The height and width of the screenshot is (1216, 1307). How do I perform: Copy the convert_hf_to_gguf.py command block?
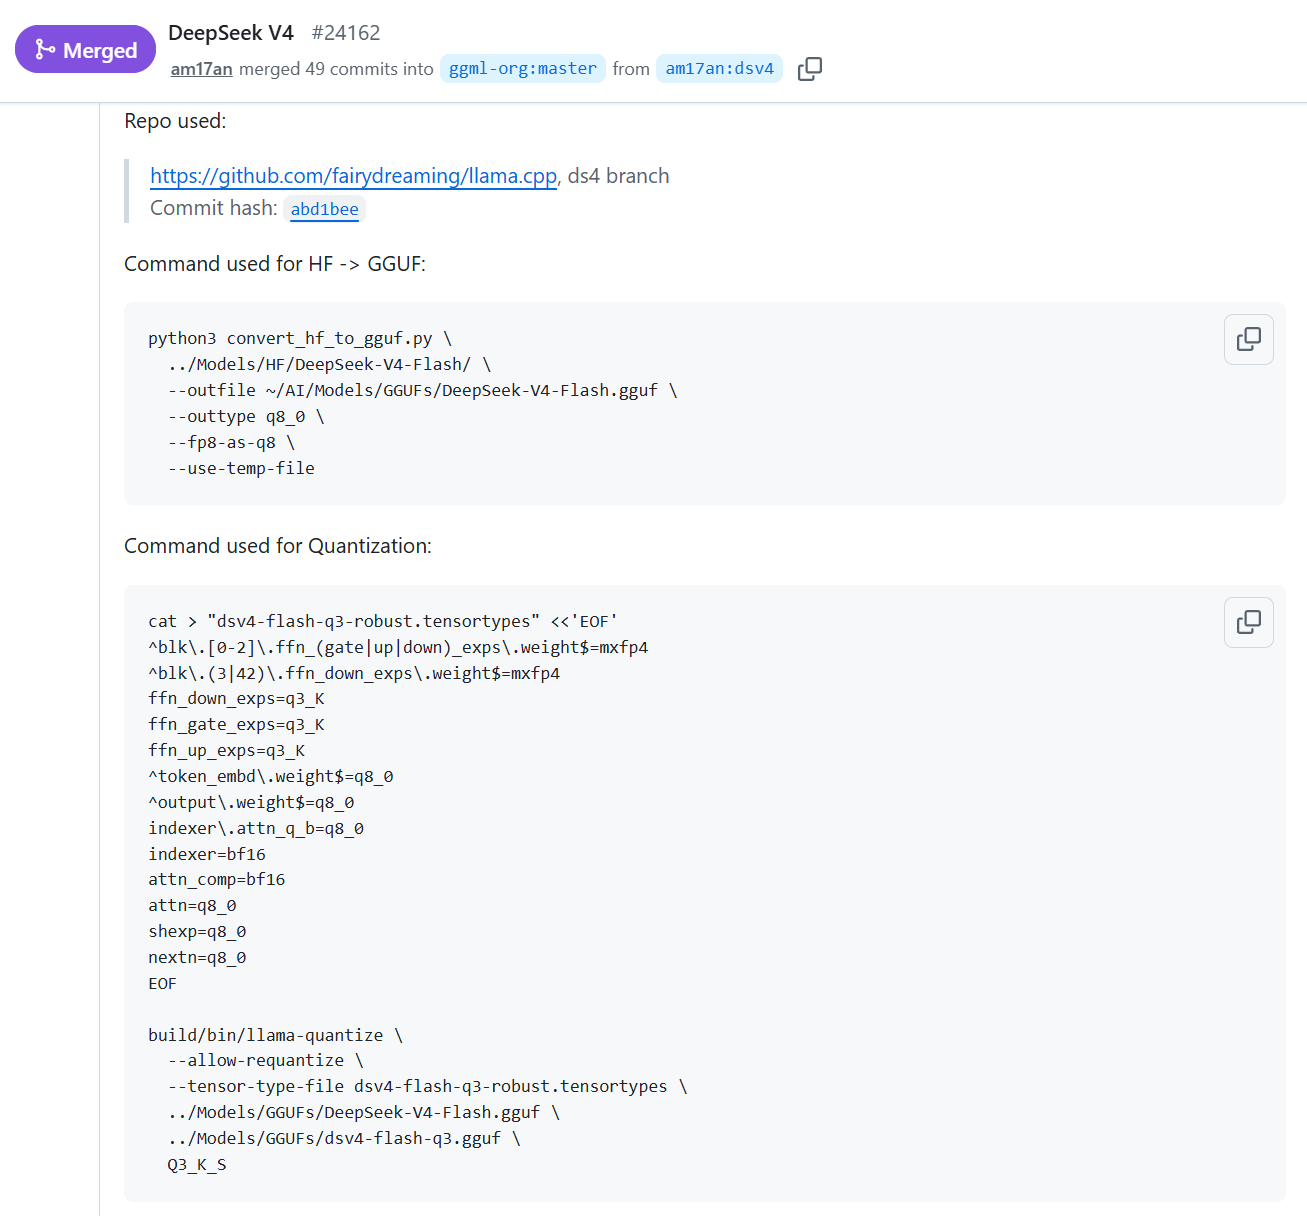click(1249, 340)
